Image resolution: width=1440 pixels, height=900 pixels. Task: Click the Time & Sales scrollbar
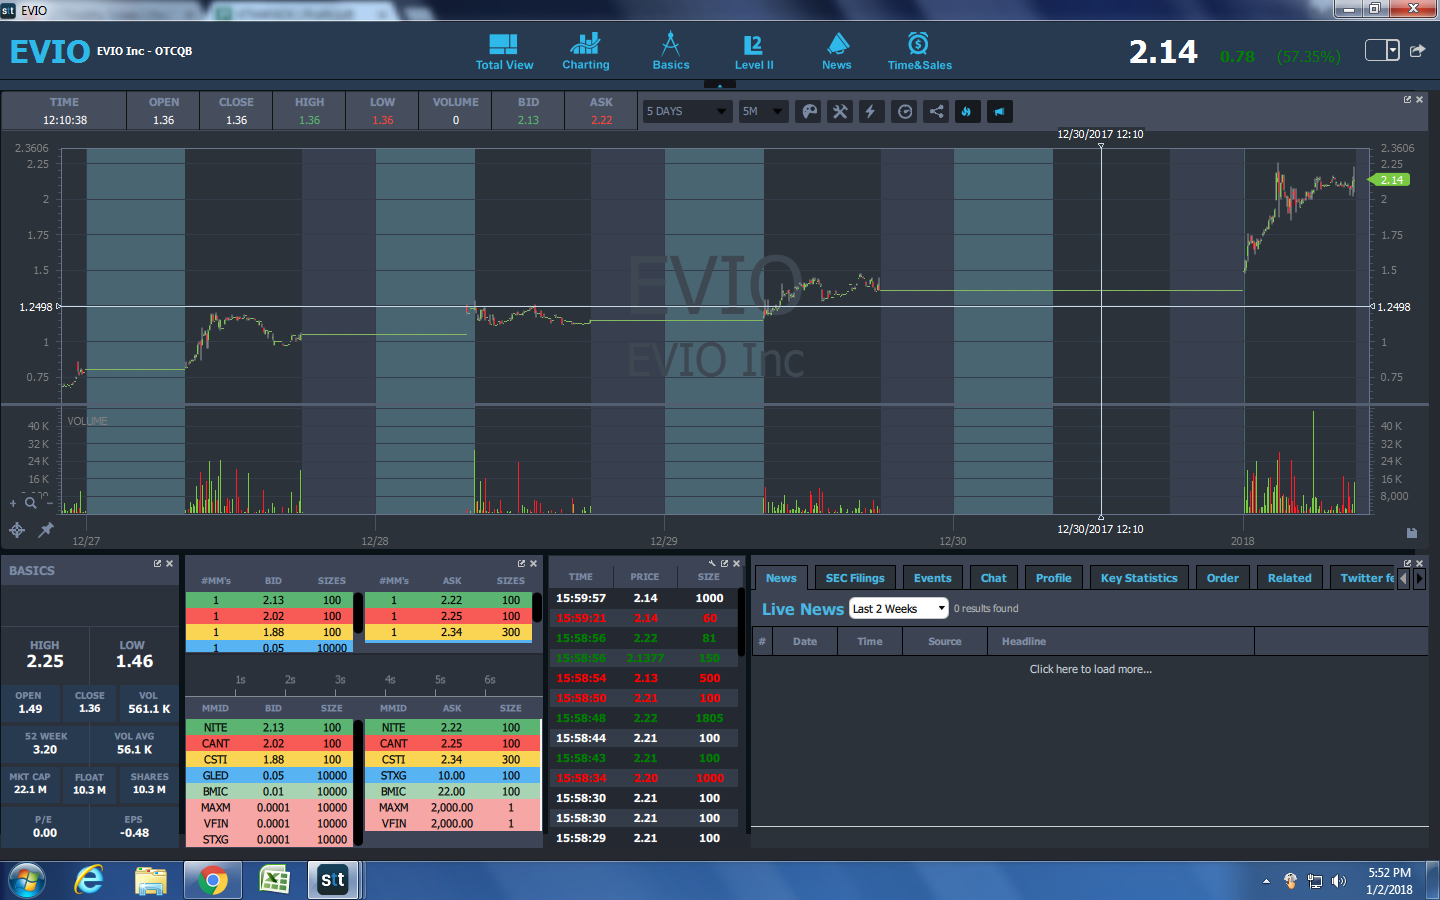[x=742, y=622]
